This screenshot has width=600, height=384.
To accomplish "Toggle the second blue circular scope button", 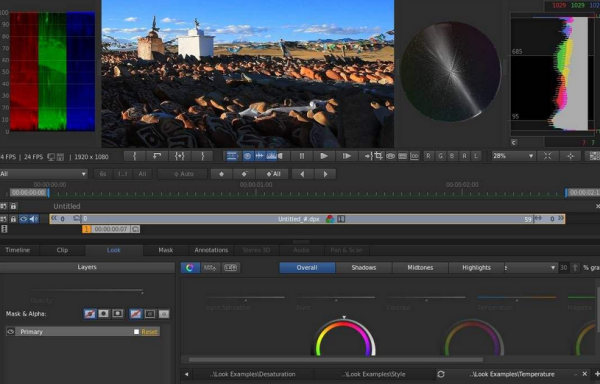I will tap(248, 156).
